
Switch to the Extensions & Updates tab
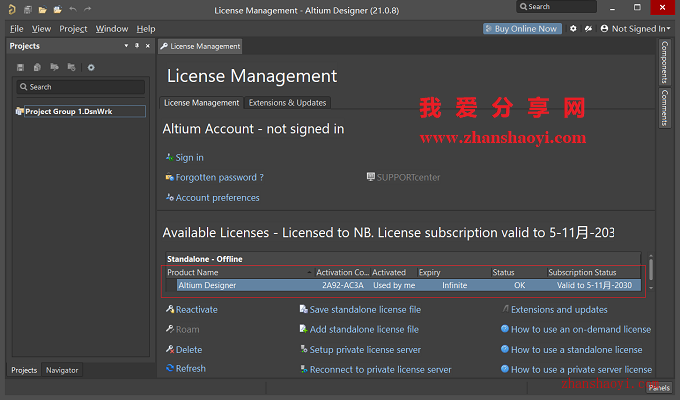pyautogui.click(x=288, y=103)
